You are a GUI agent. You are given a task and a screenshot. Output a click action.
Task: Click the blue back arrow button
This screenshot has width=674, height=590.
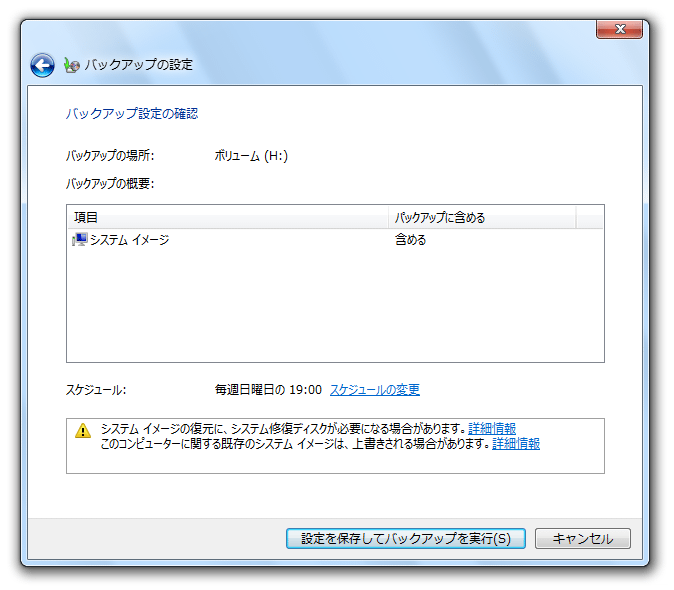pyautogui.click(x=42, y=65)
